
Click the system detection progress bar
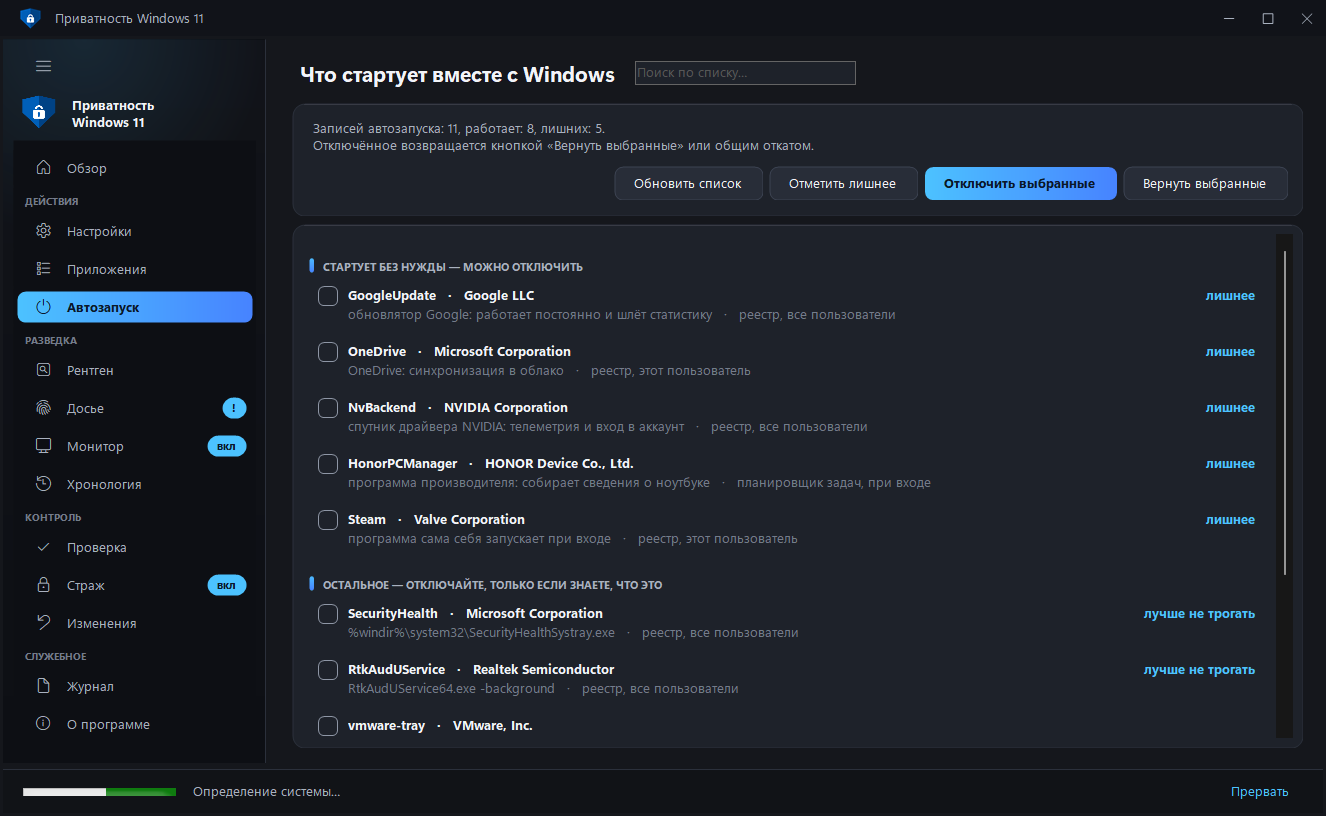[99, 792]
